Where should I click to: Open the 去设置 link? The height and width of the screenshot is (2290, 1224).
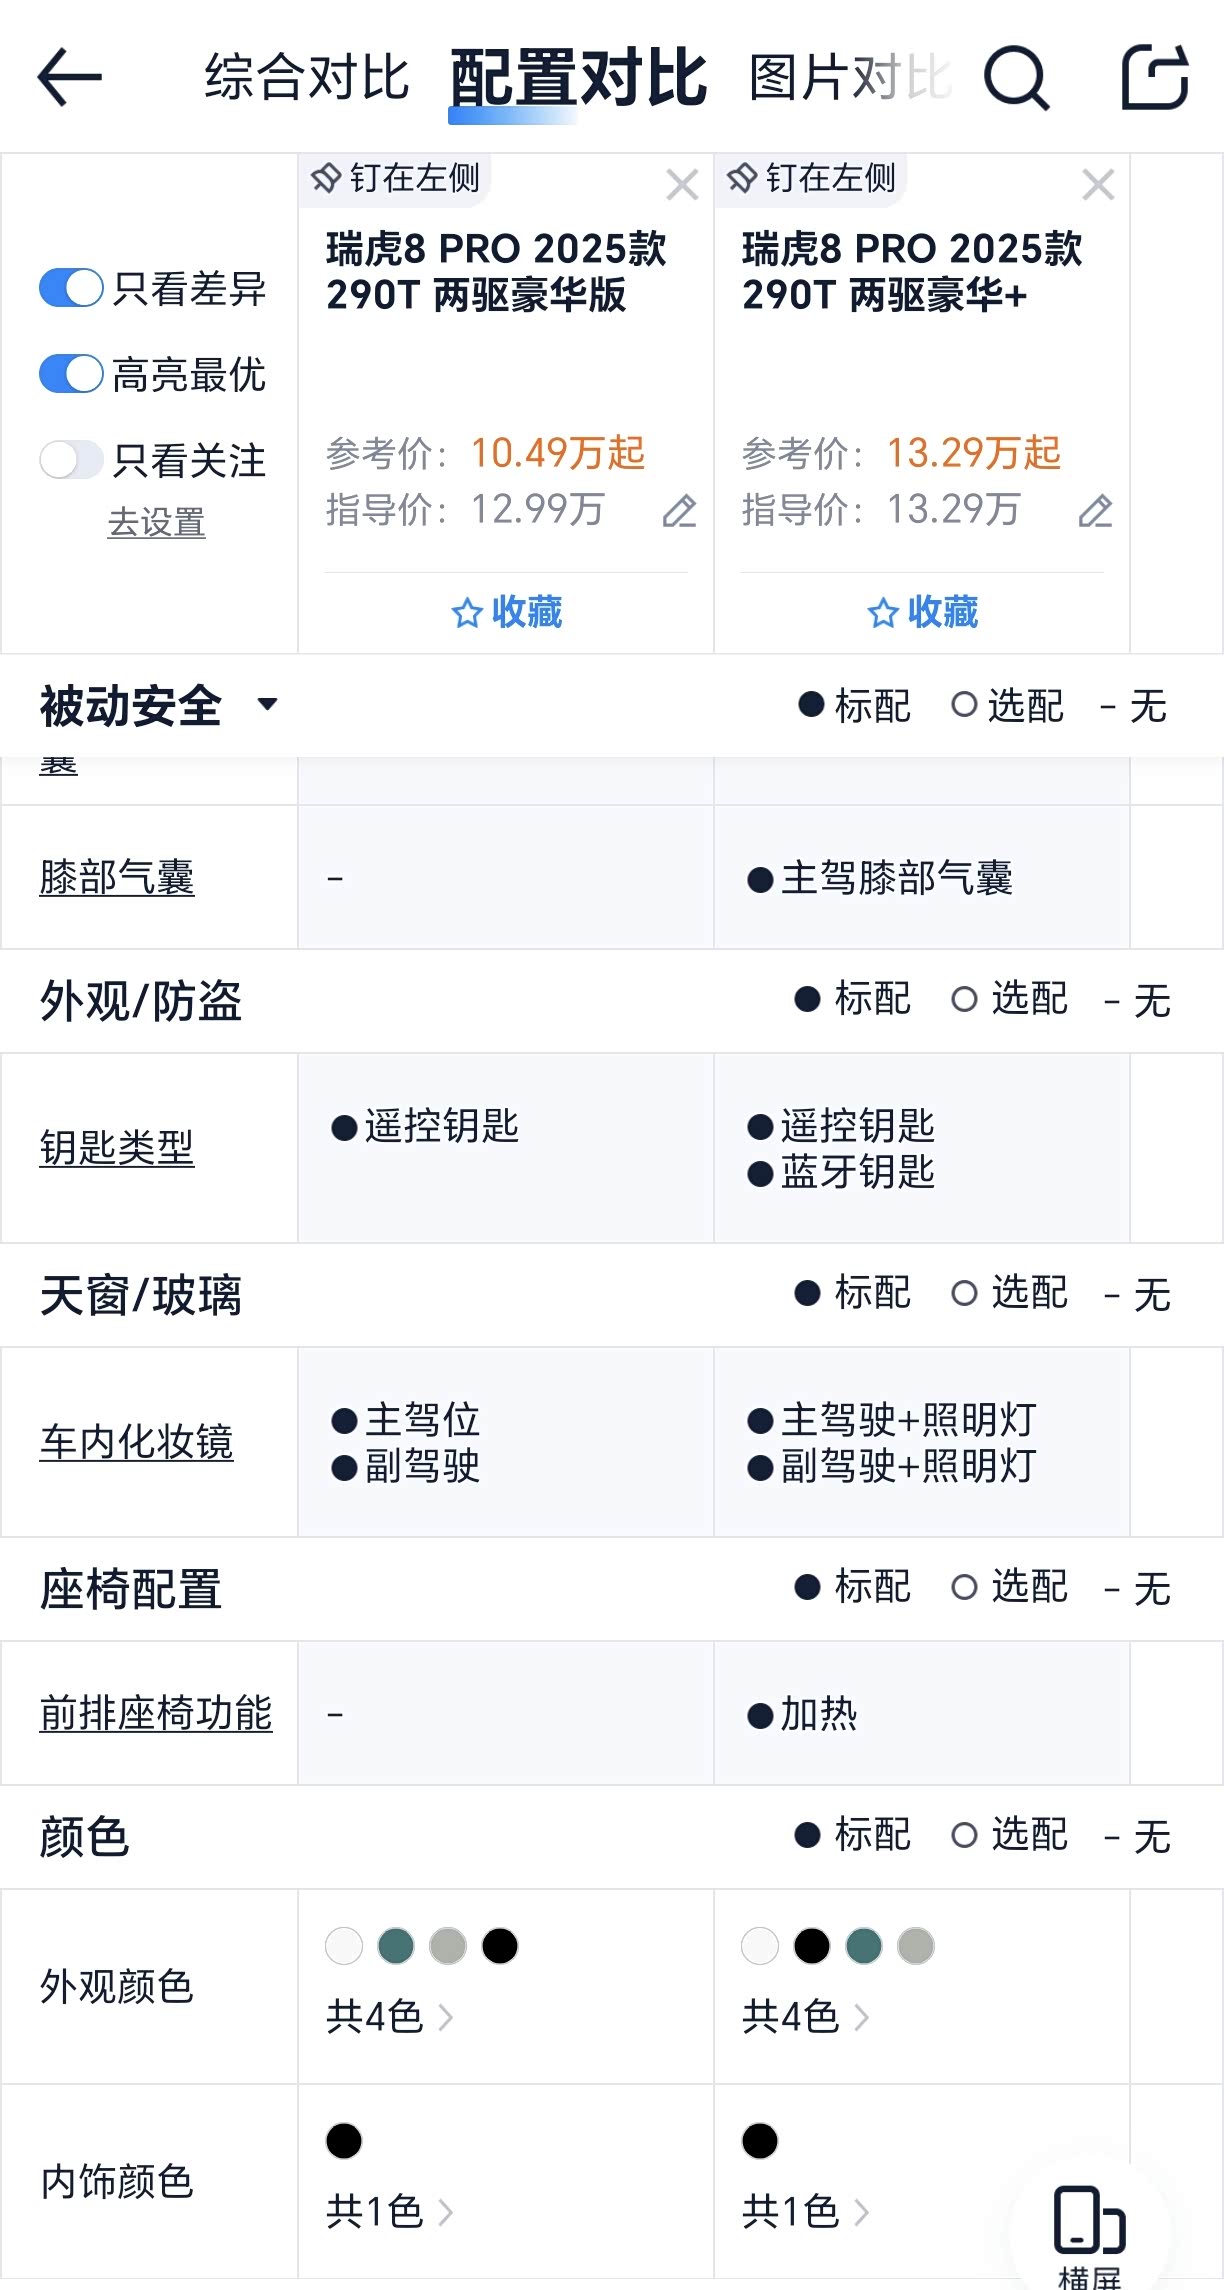click(x=156, y=523)
